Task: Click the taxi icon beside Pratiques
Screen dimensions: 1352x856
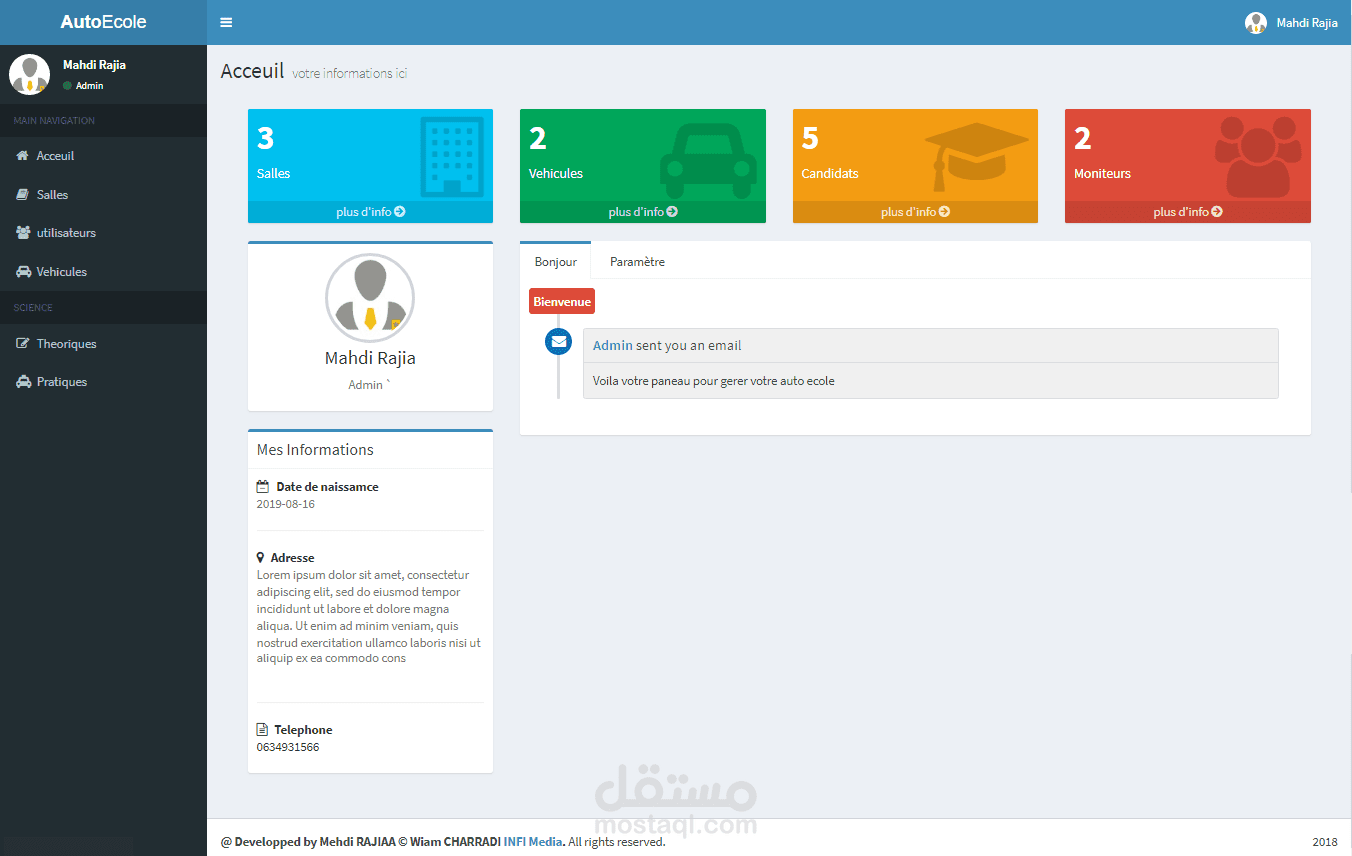Action: pos(23,382)
